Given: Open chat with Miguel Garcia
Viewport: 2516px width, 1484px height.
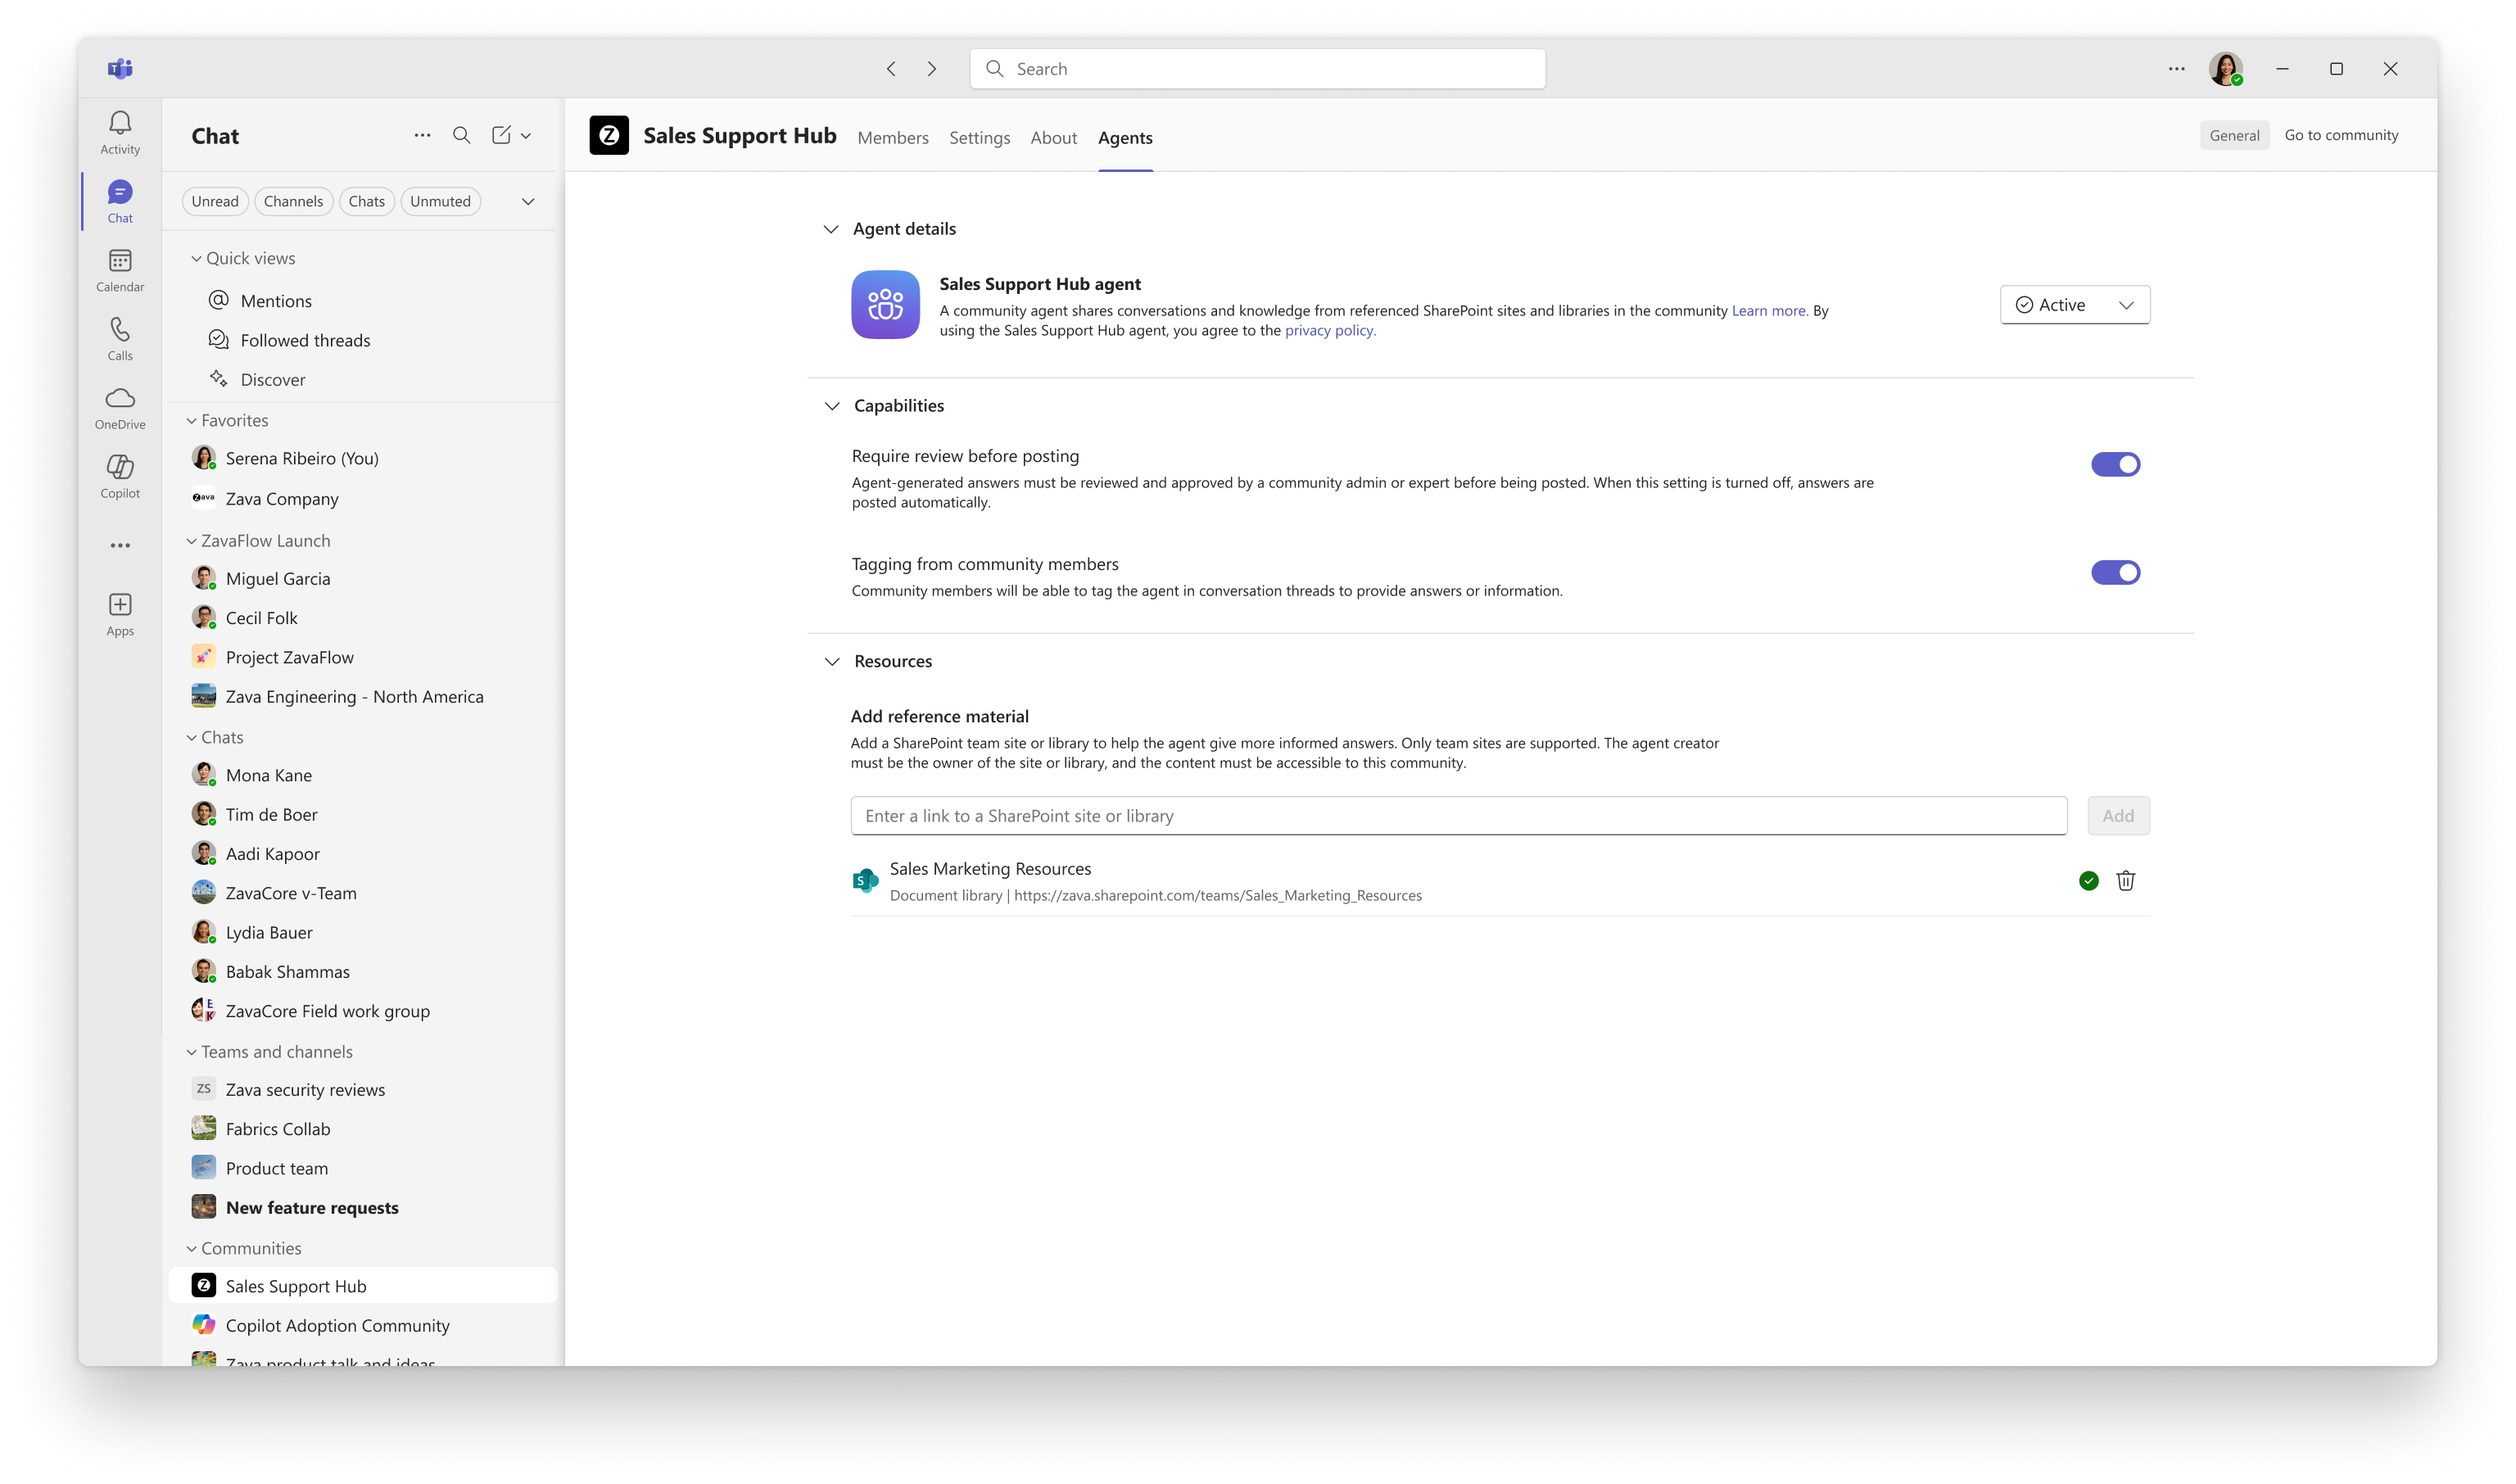Looking at the screenshot, I should (x=363, y=578).
